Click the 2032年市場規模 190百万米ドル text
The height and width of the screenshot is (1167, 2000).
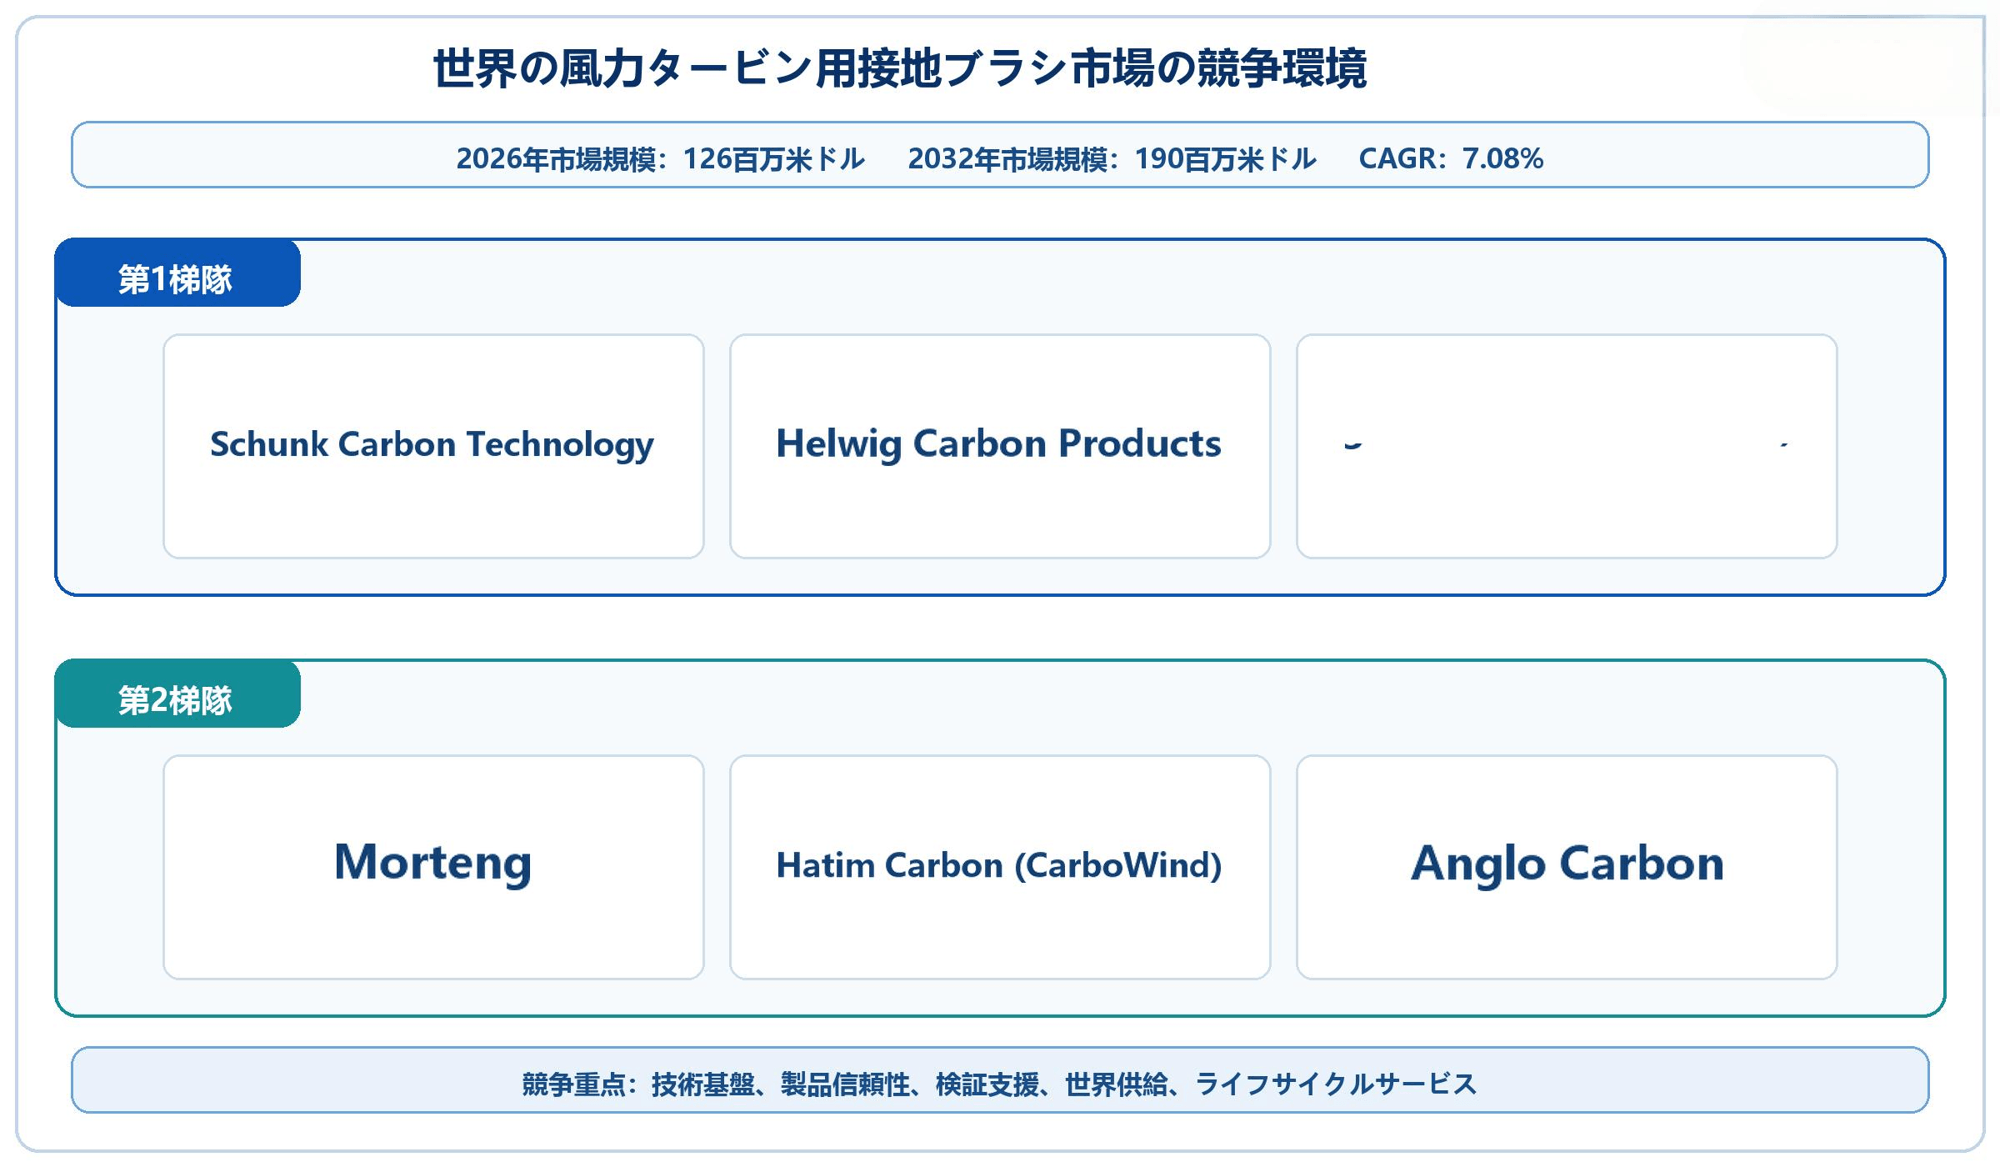point(1111,159)
